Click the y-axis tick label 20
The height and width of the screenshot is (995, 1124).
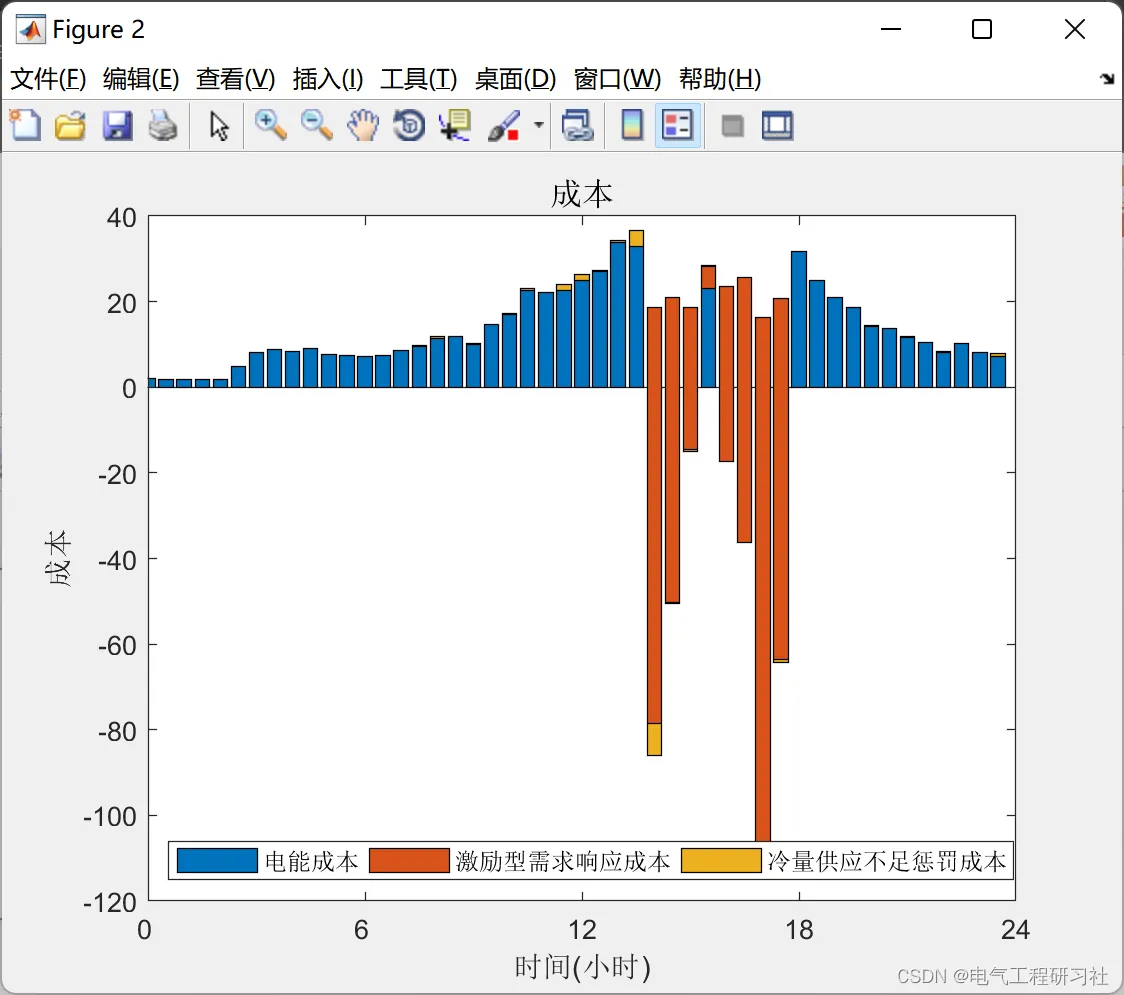[x=121, y=303]
